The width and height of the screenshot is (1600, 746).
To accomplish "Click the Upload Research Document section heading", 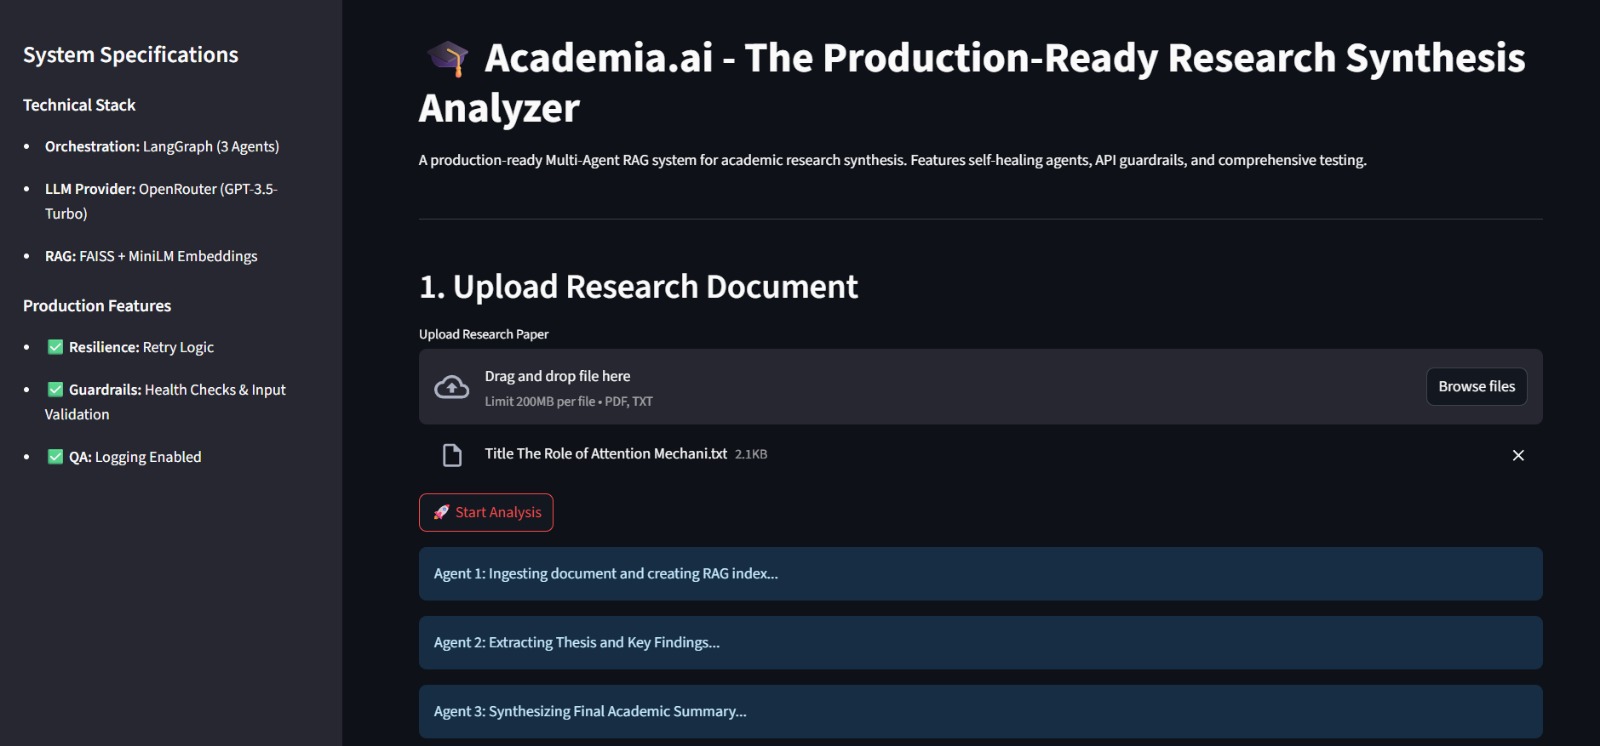I will coord(638,287).
